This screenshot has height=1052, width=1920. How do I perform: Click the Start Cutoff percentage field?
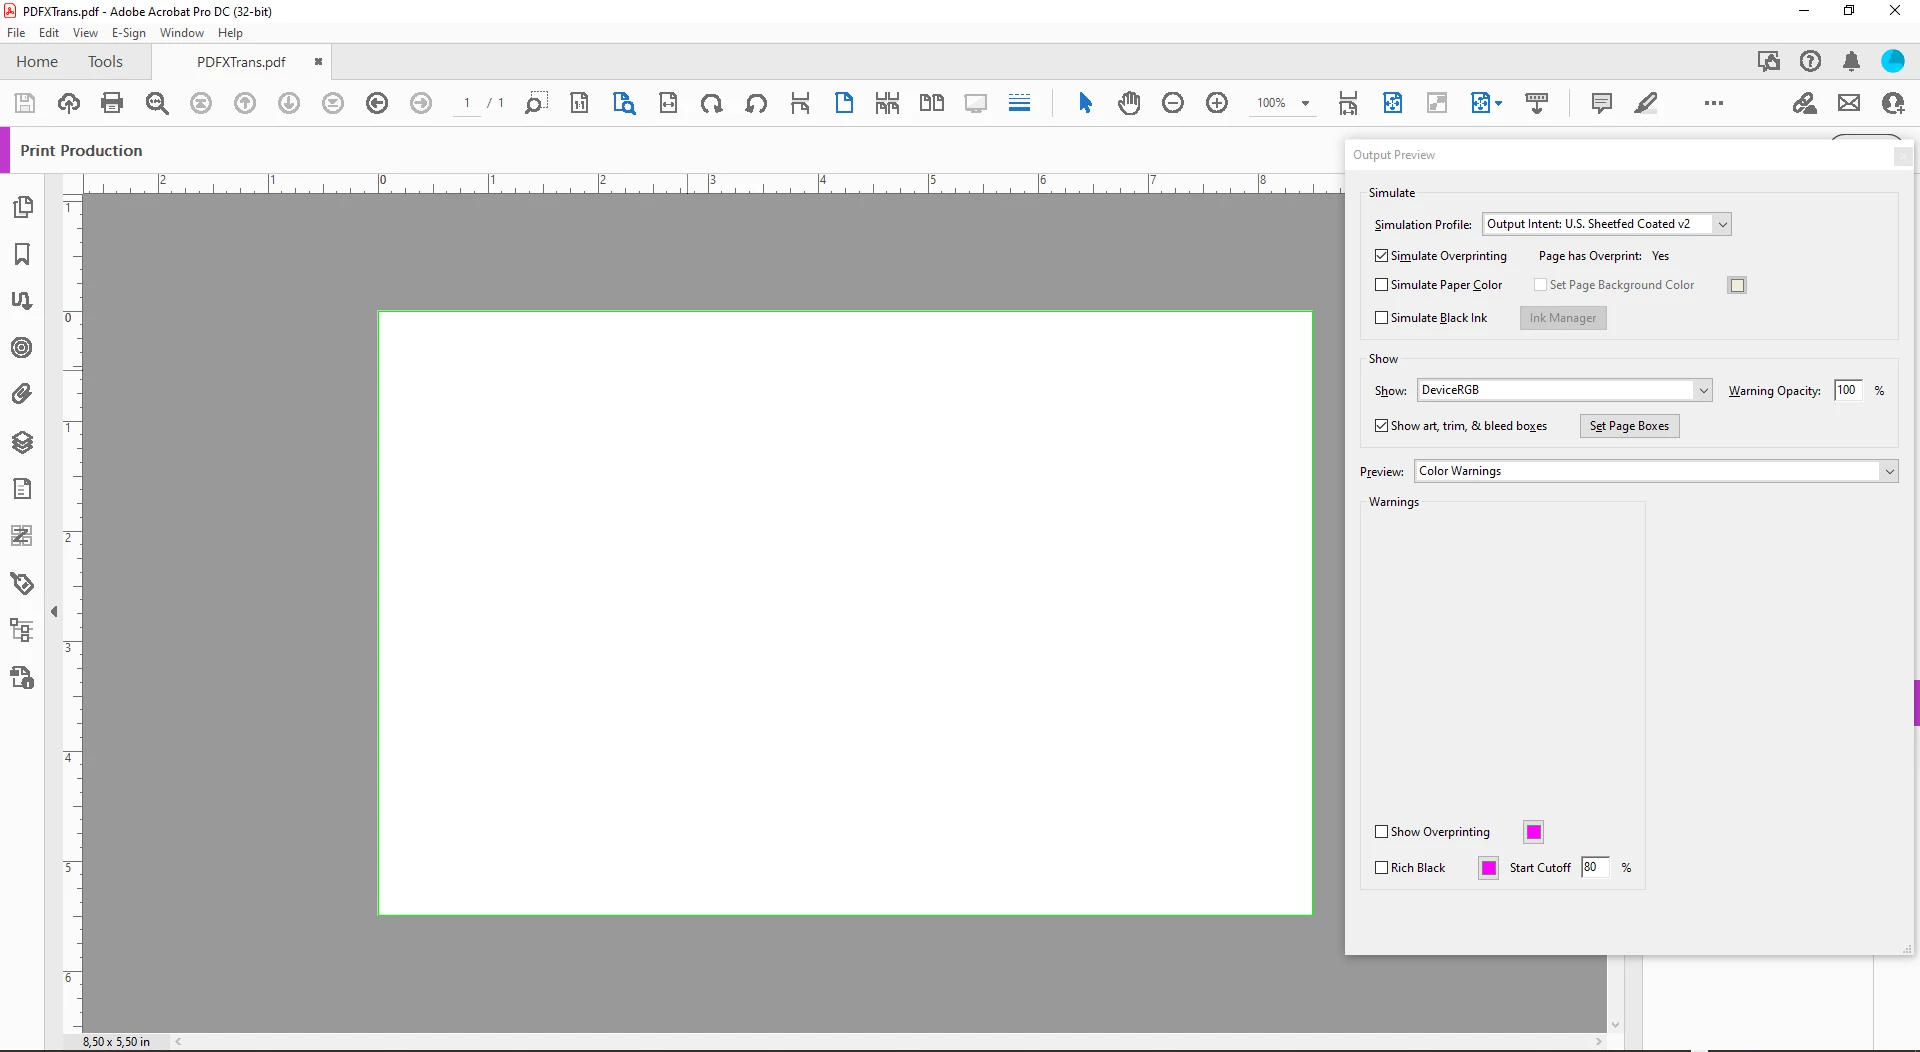pos(1595,868)
